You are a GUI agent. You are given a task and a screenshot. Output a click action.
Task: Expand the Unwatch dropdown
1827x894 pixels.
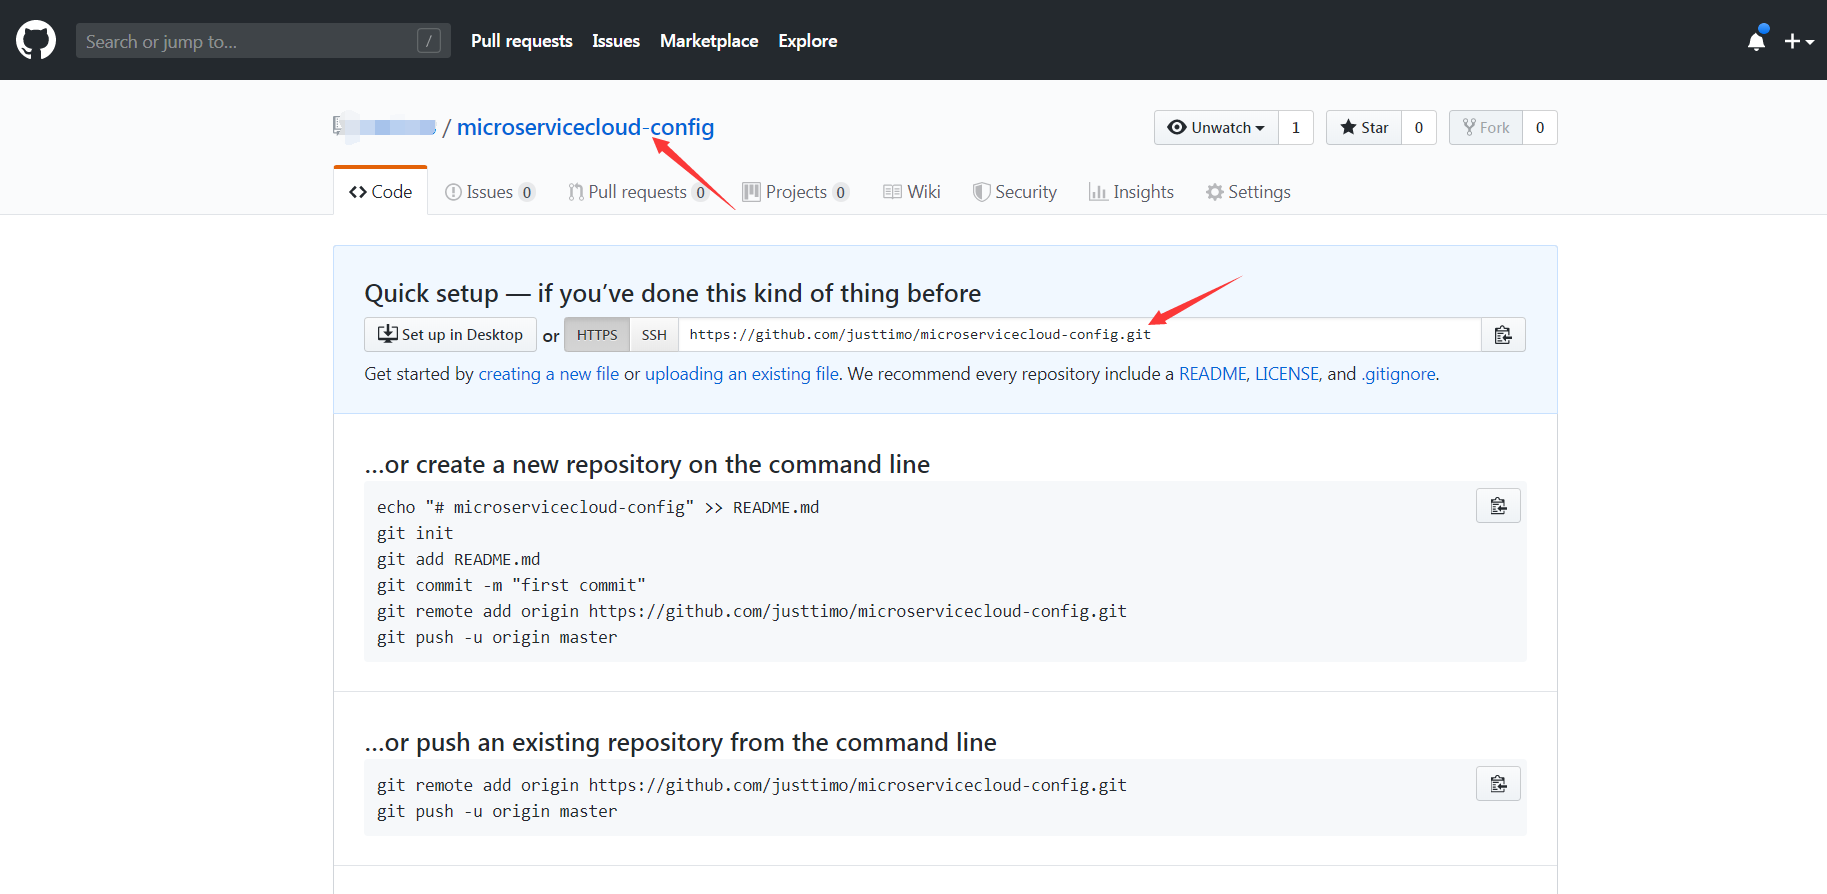tap(1216, 128)
